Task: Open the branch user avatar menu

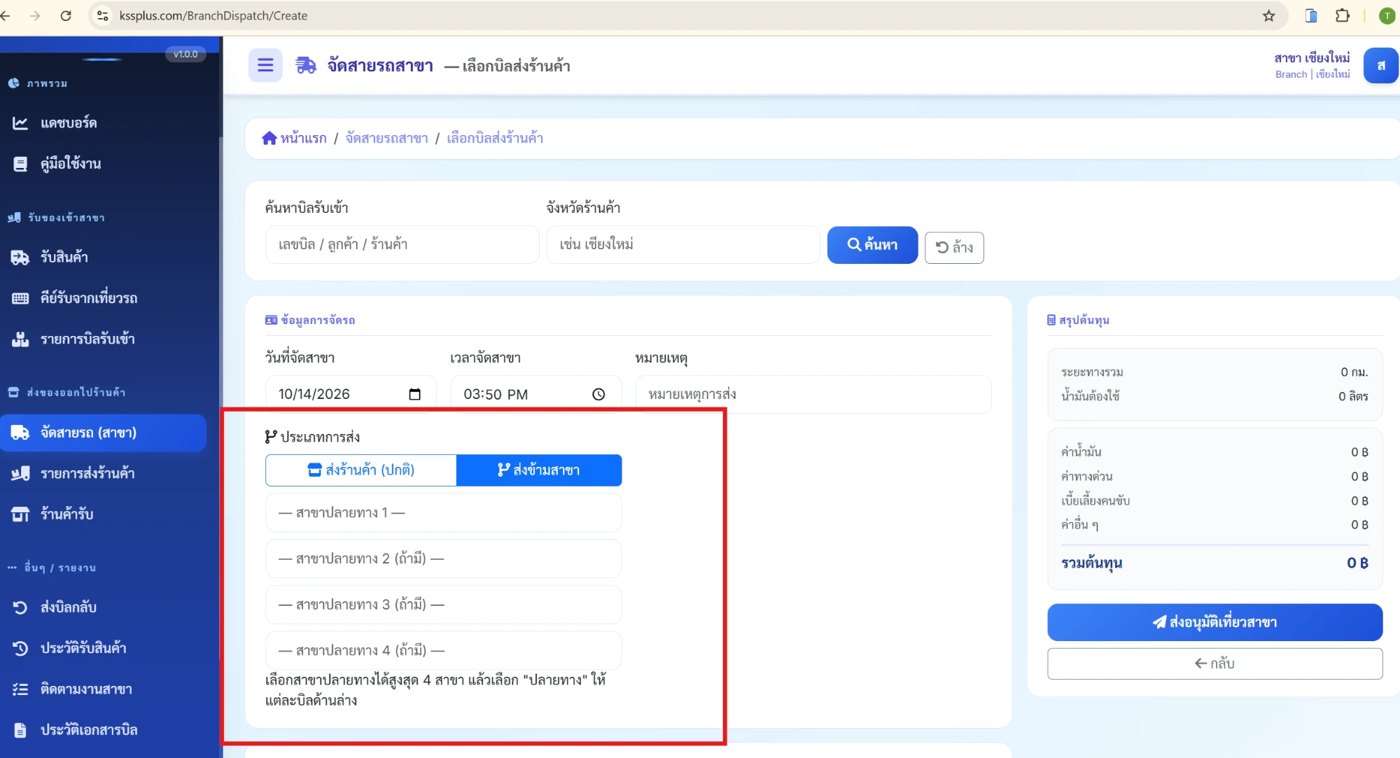Action: [x=1381, y=65]
